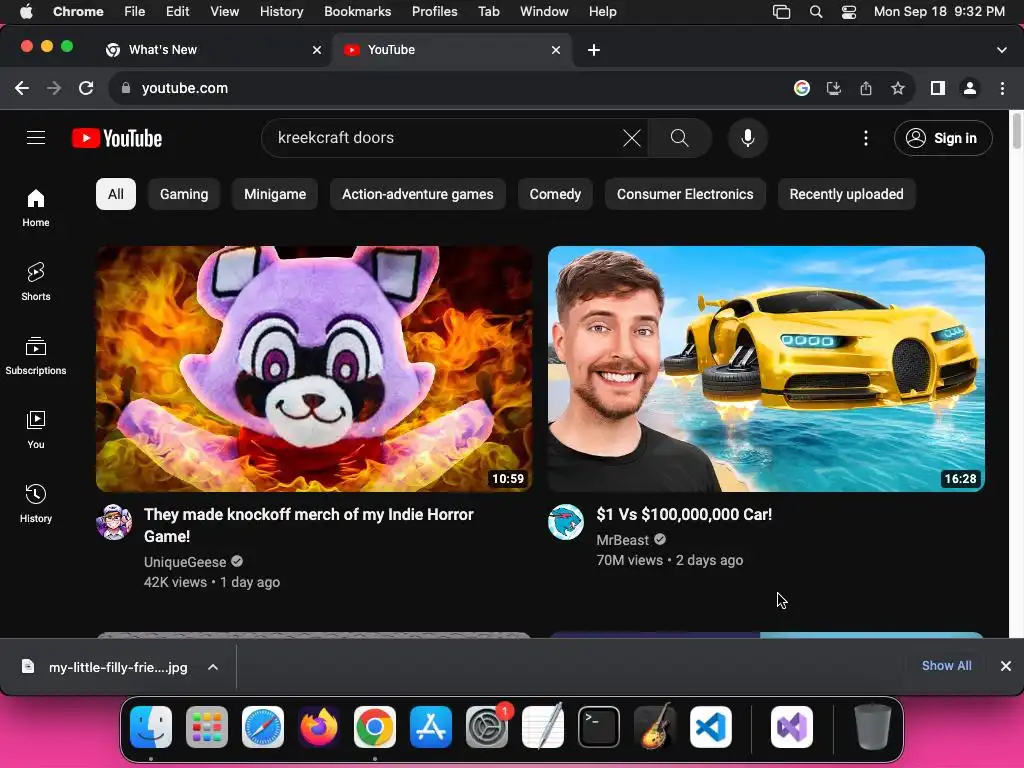
Task: Click the install app icon in address bar
Action: [x=834, y=88]
